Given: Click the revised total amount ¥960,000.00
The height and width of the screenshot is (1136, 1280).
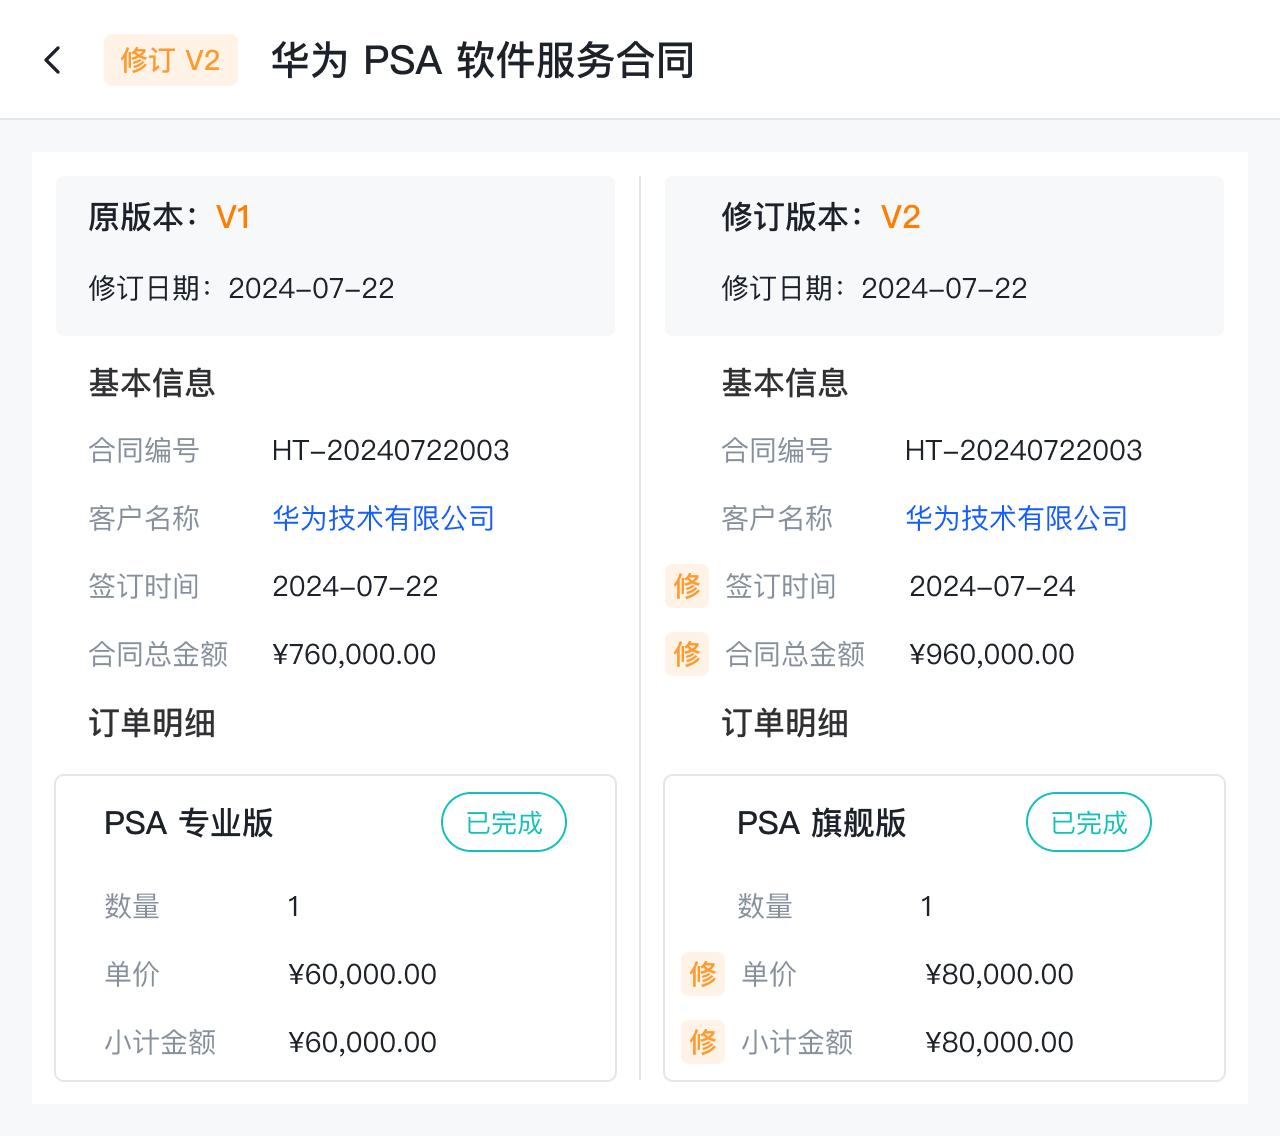Looking at the screenshot, I should (992, 654).
